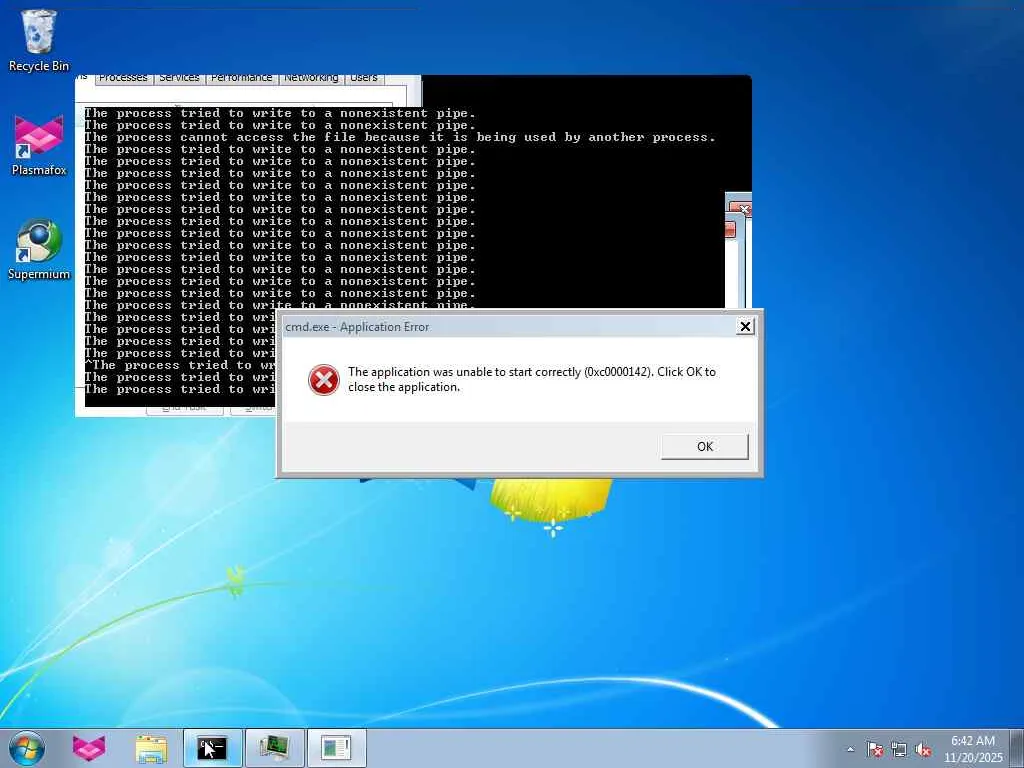1024x768 pixels.
Task: Show hidden system tray icons
Action: coord(850,749)
